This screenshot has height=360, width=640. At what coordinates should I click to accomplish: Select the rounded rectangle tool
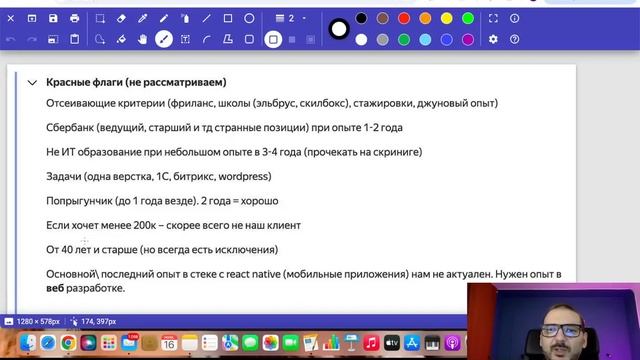[x=249, y=40]
